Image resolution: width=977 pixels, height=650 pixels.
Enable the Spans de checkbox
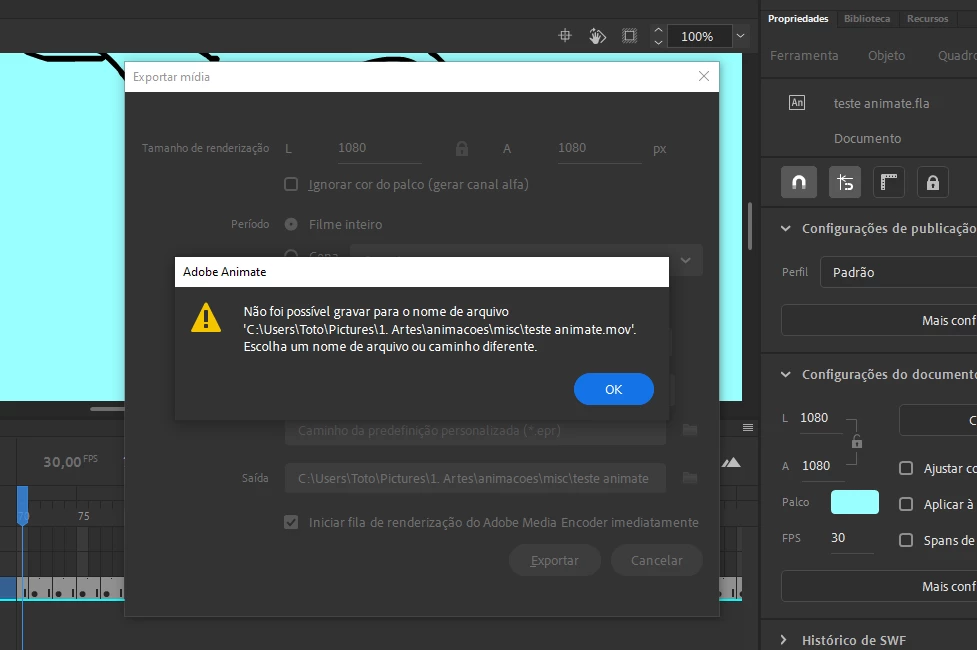click(906, 540)
